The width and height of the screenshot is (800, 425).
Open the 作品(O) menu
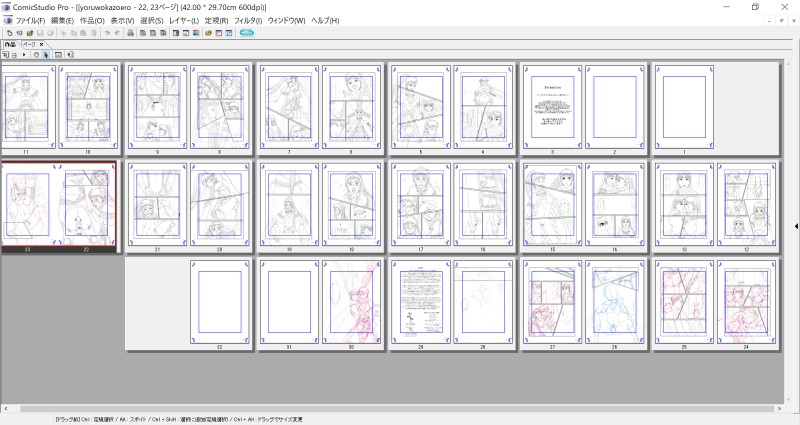click(92, 20)
